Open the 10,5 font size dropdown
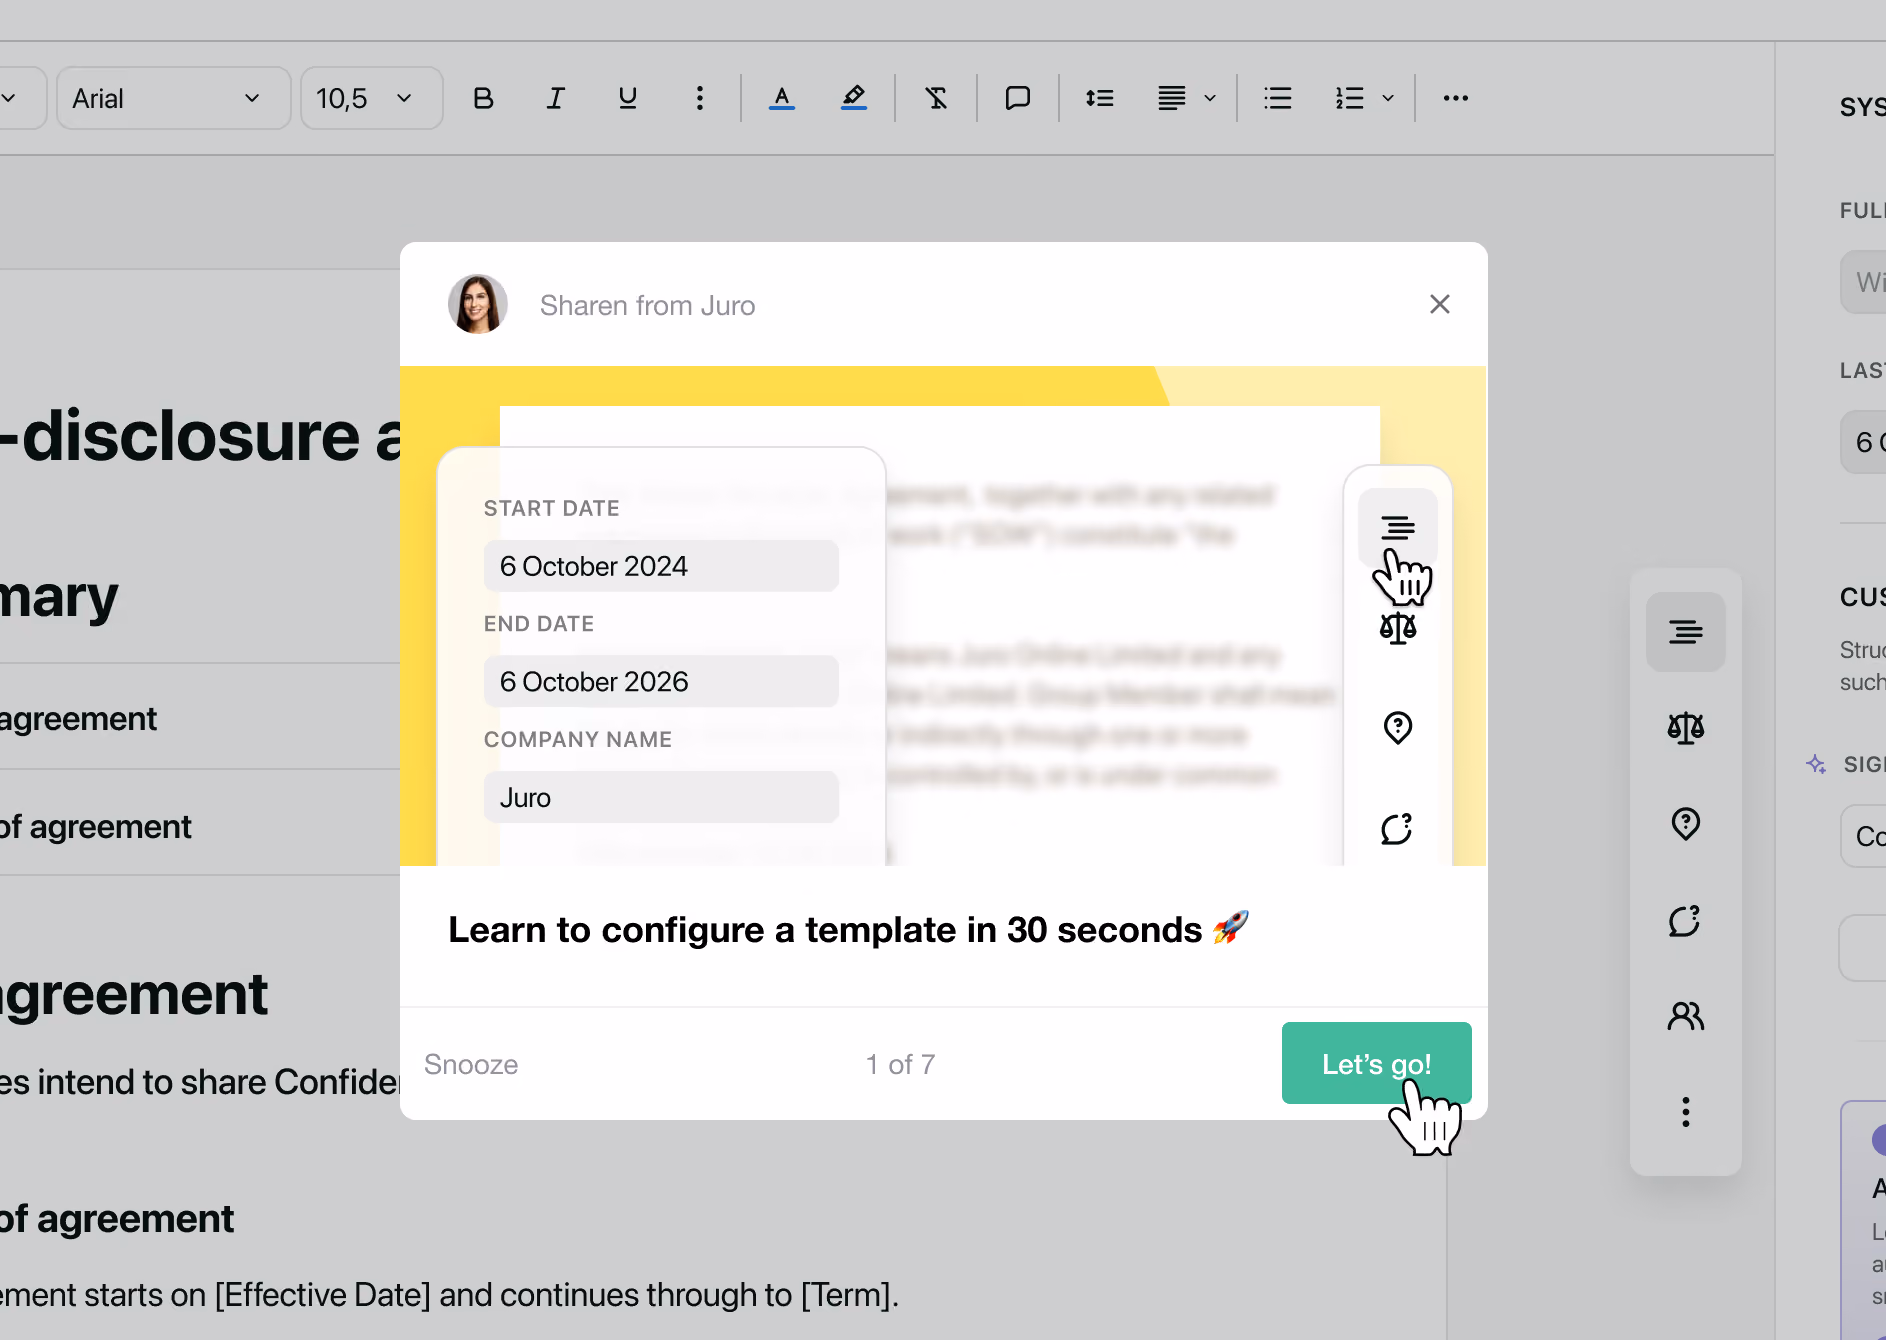 [x=371, y=98]
